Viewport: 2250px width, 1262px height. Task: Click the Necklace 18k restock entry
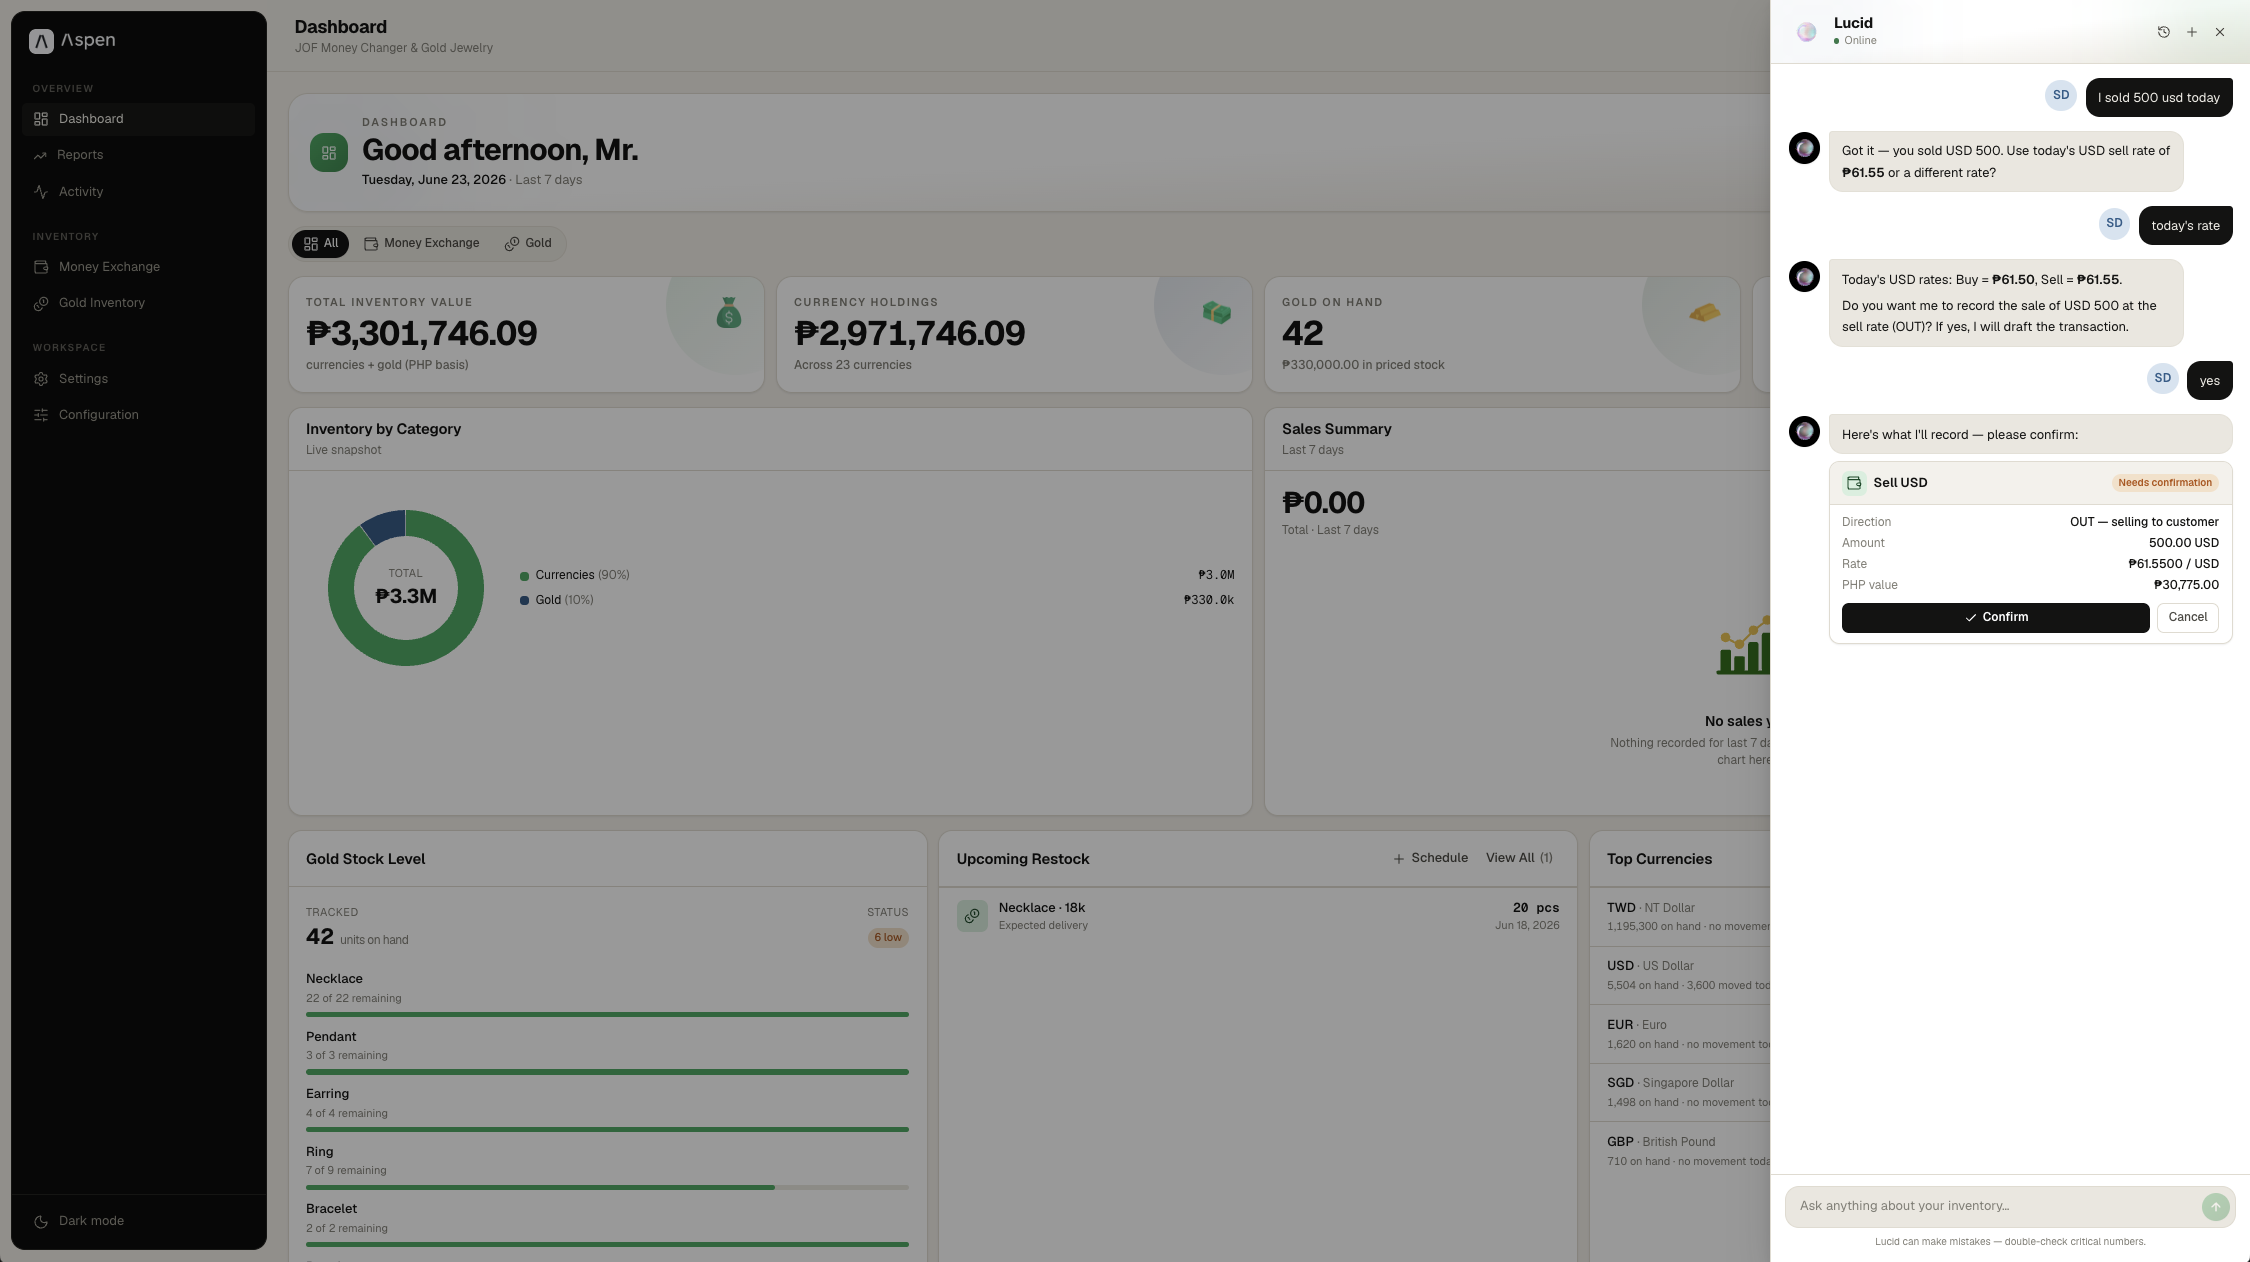coord(1258,916)
